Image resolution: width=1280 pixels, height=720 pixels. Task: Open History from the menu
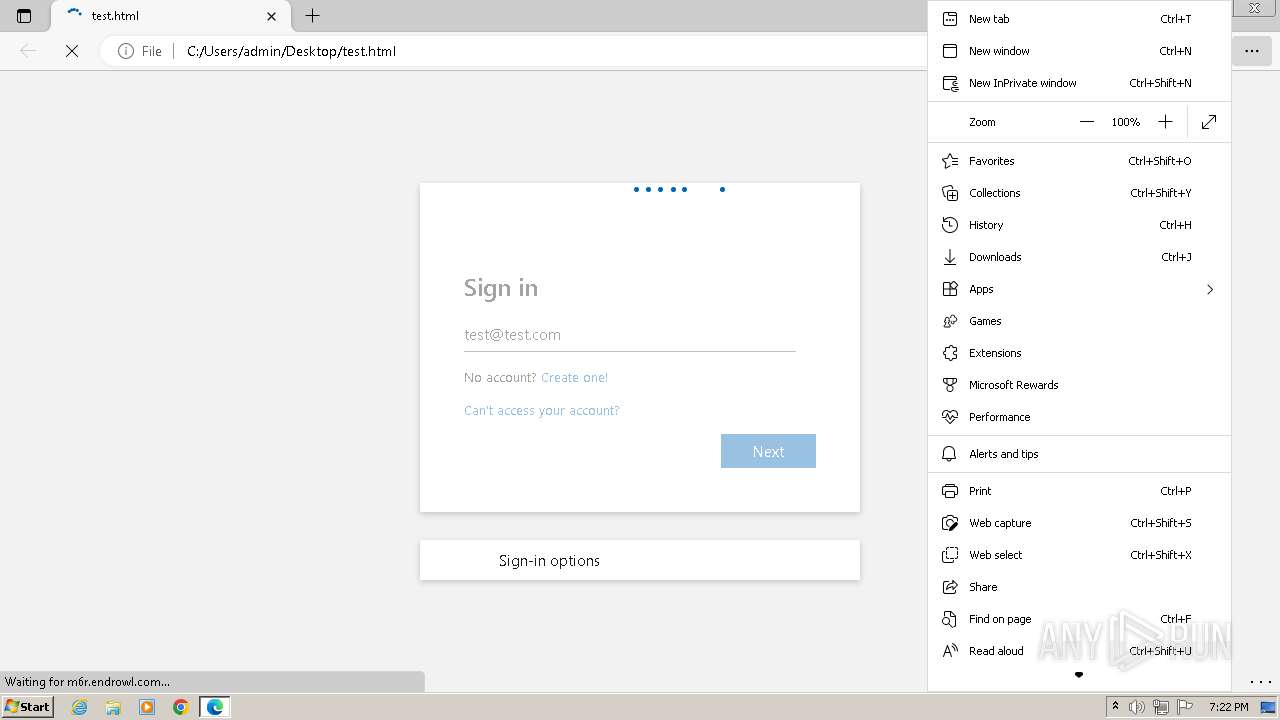(x=1079, y=225)
